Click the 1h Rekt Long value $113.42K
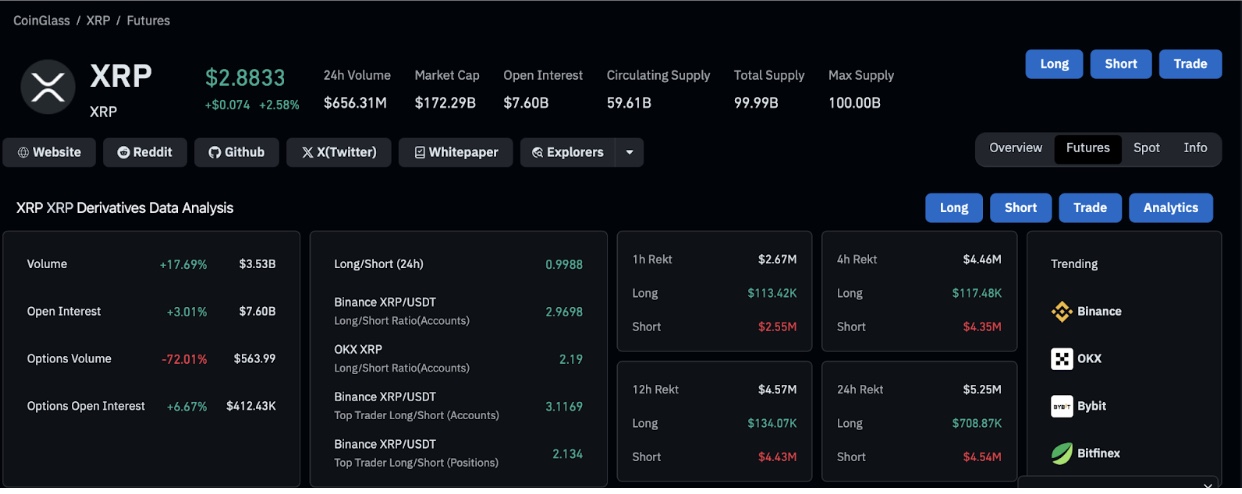The height and width of the screenshot is (494, 1242). click(772, 293)
